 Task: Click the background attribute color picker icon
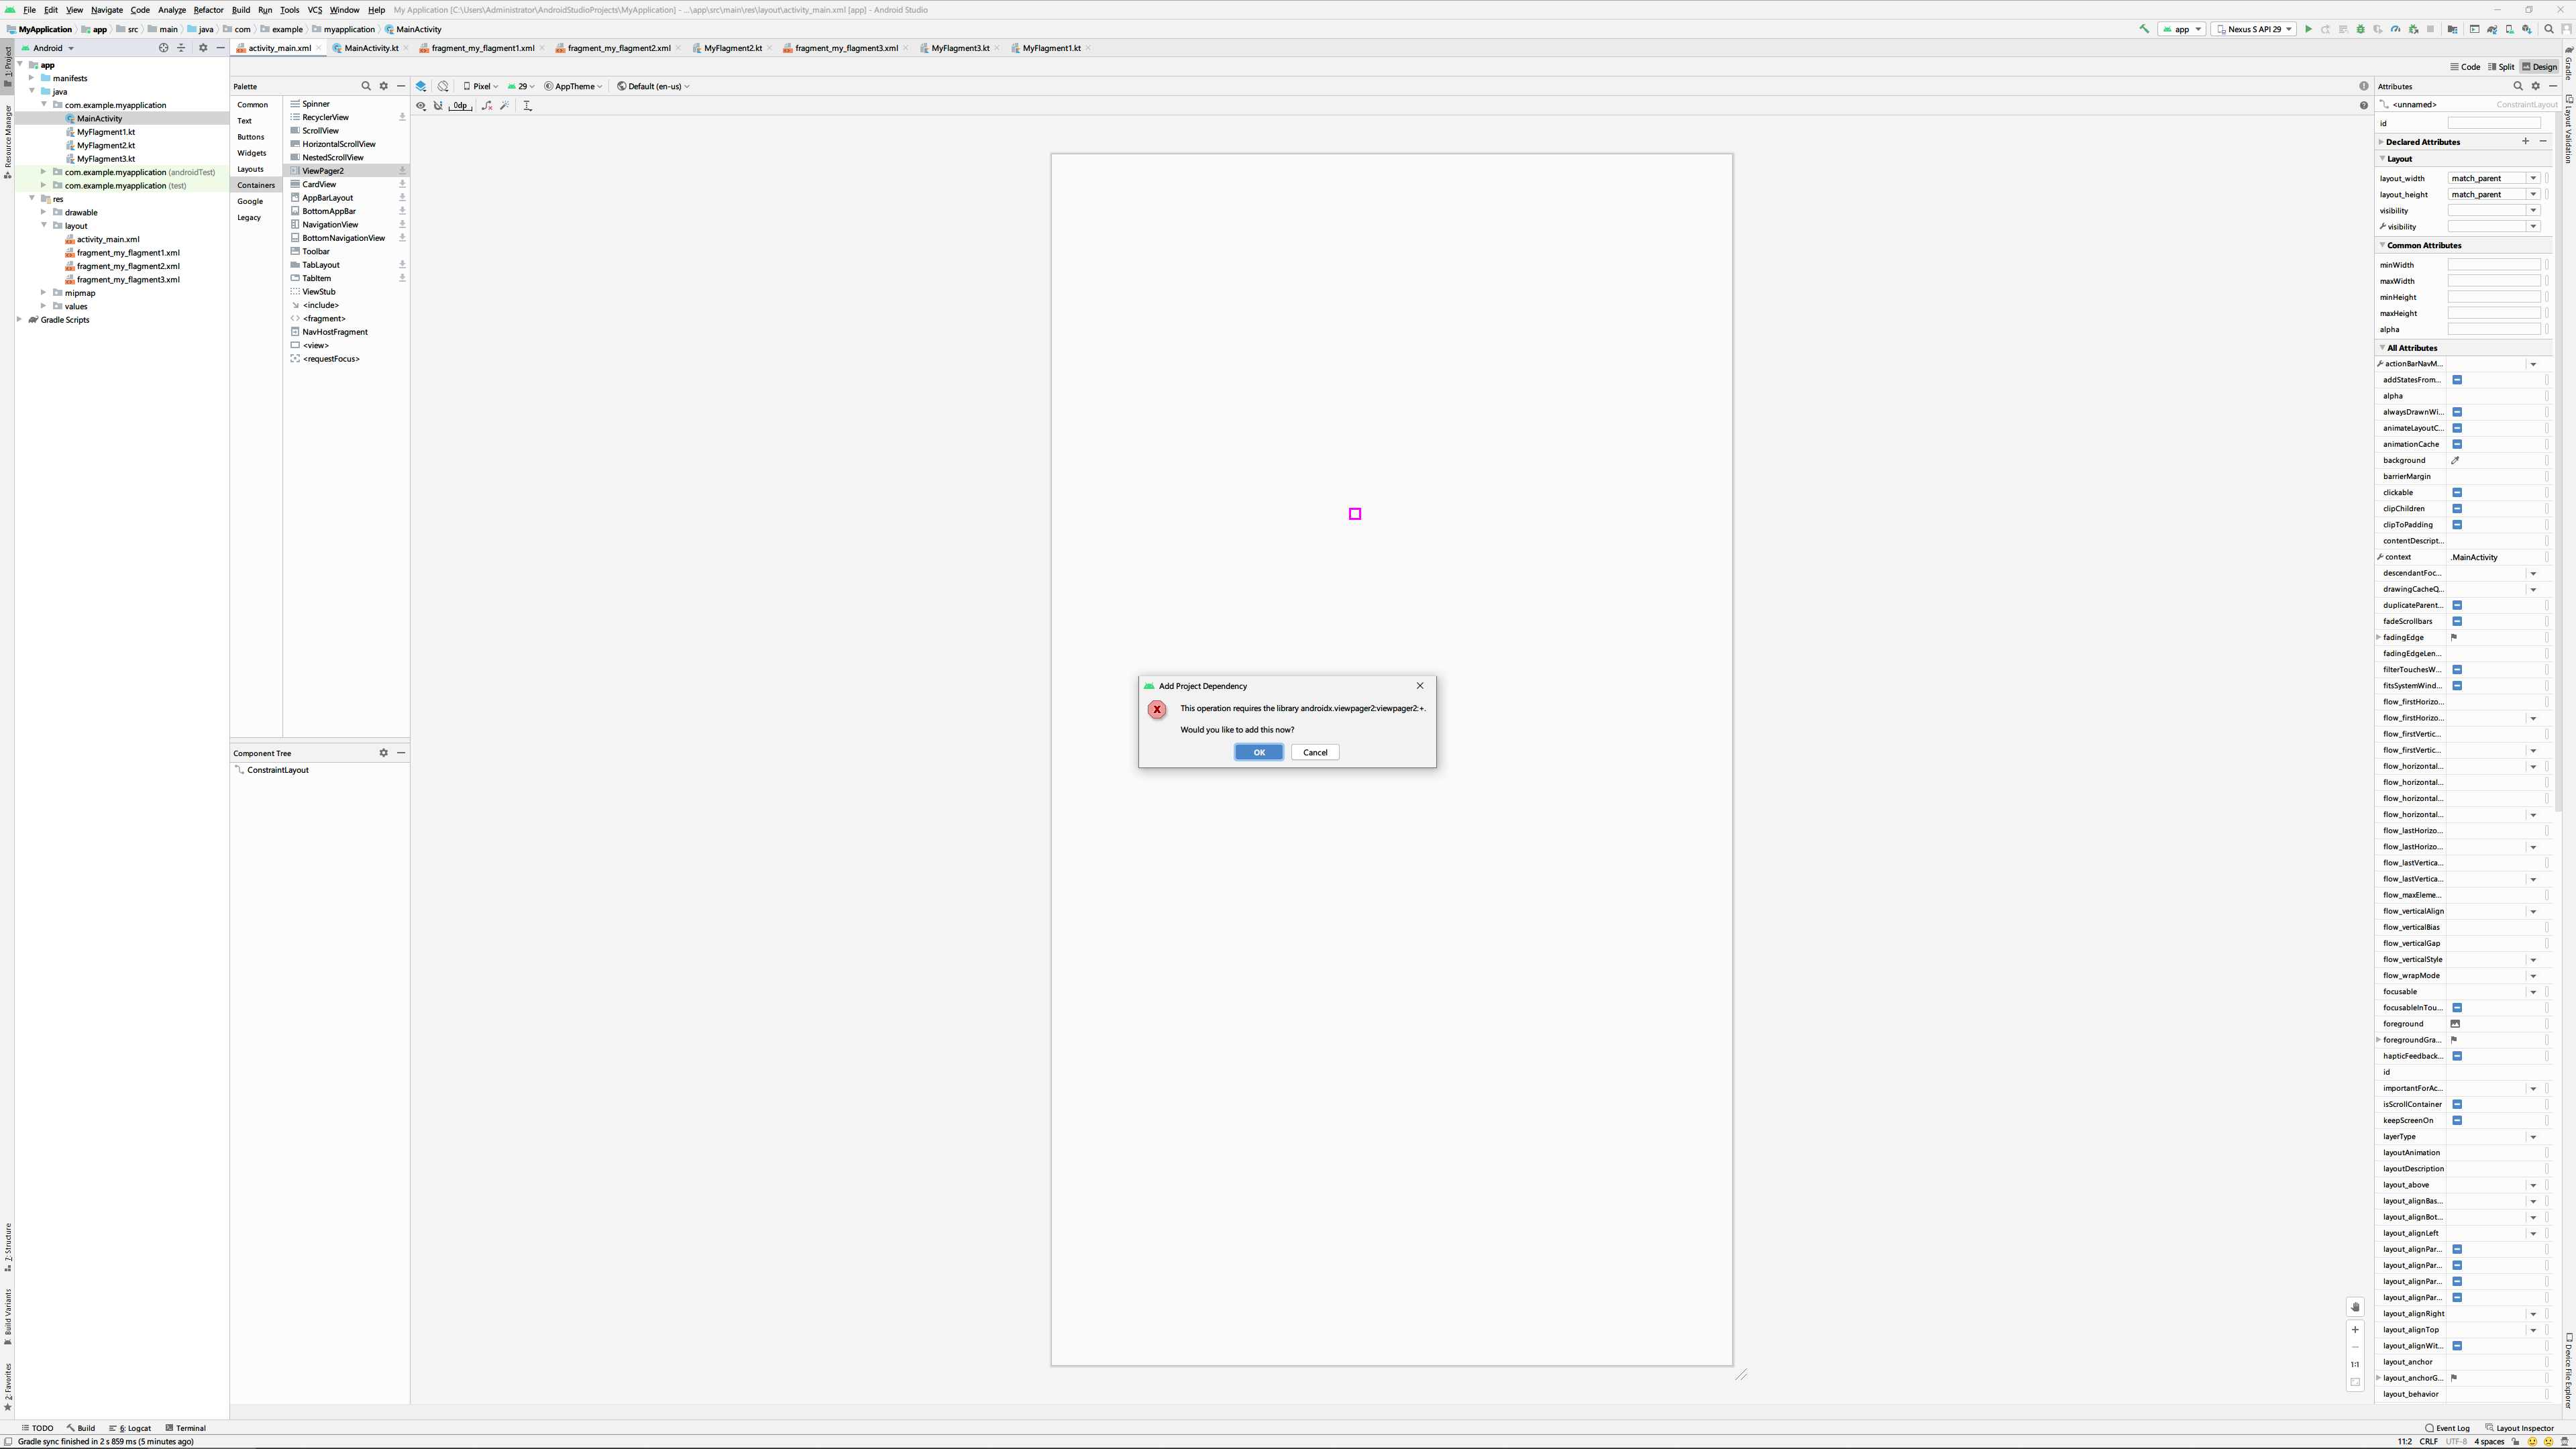pyautogui.click(x=2455, y=460)
